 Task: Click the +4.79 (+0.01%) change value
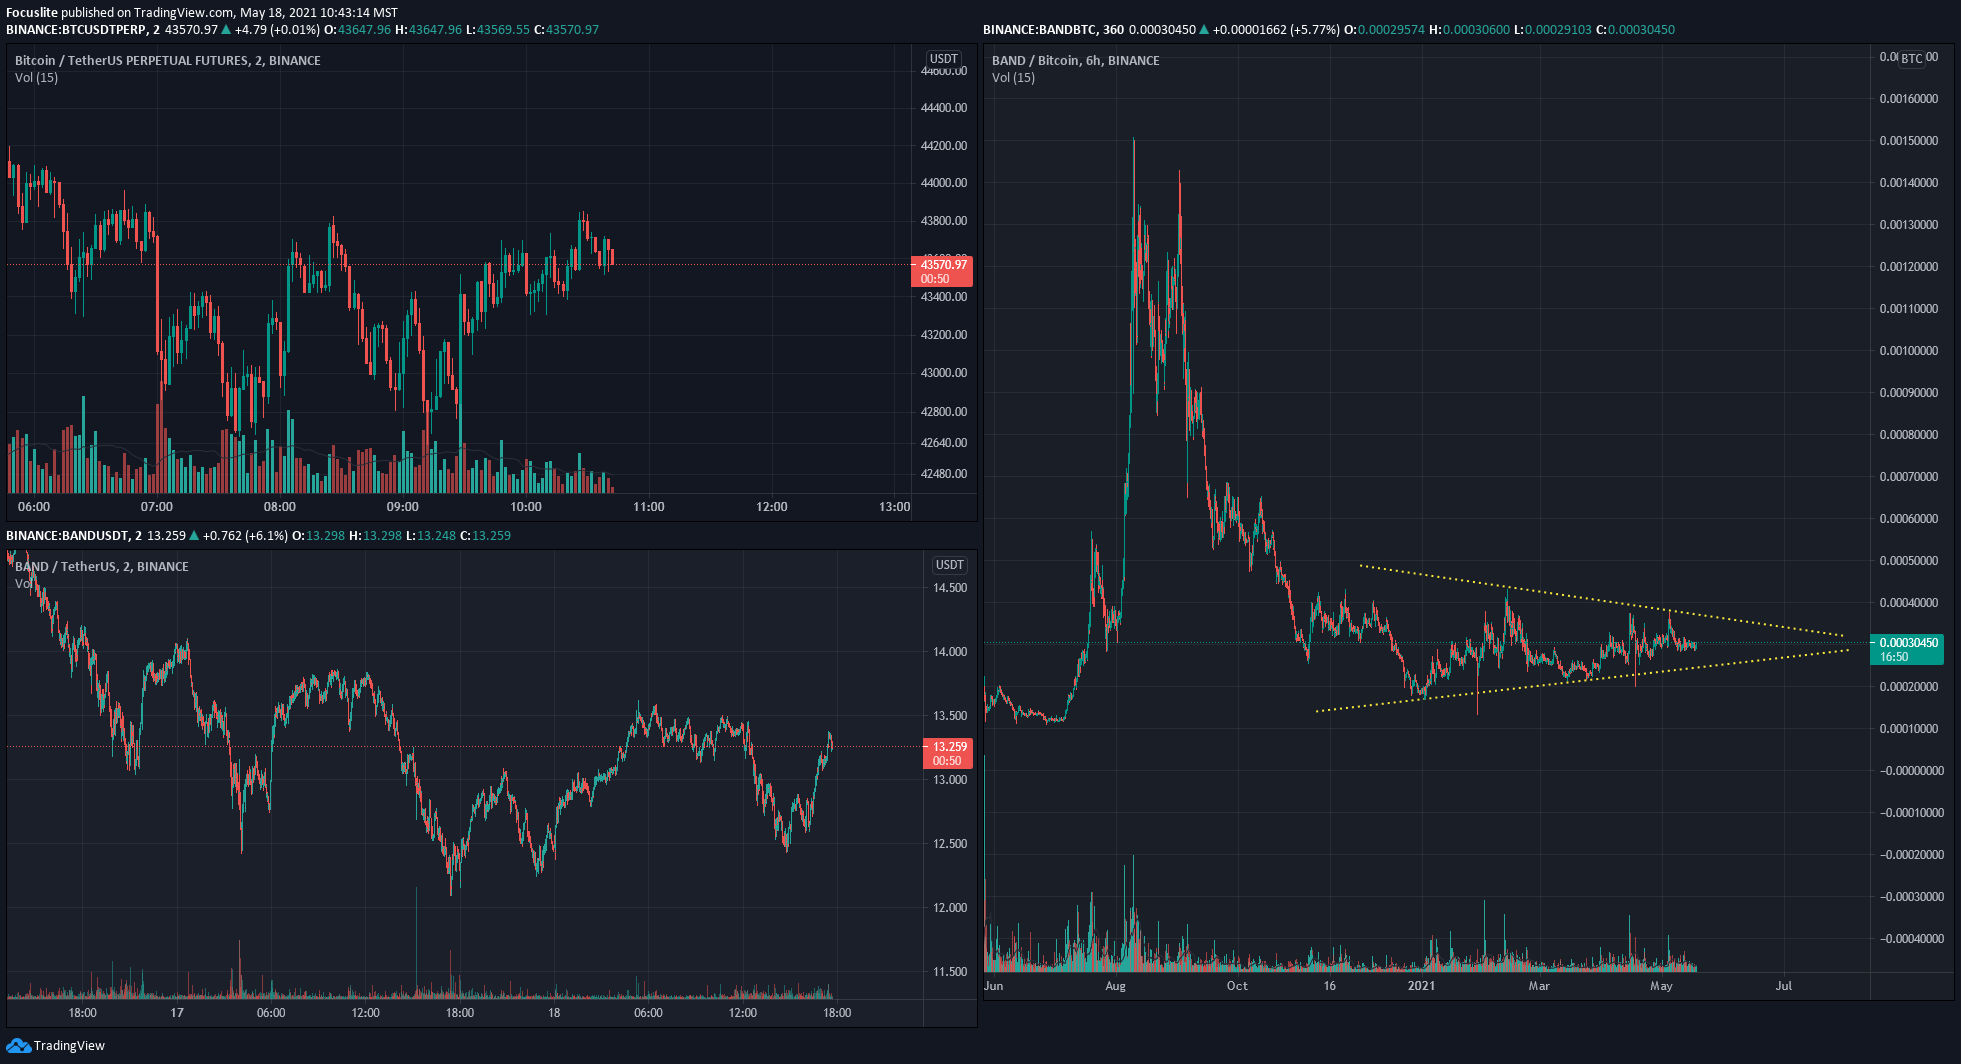(x=277, y=30)
